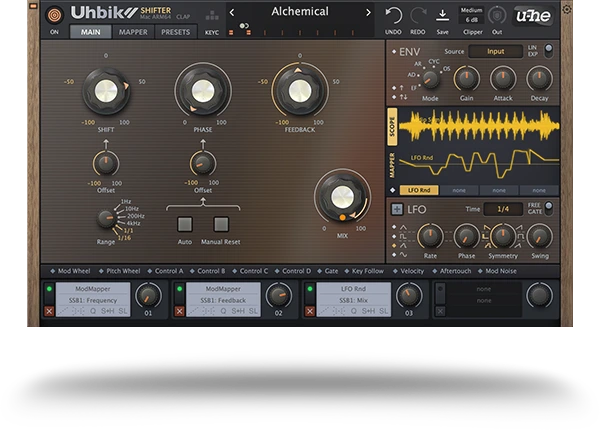
Task: Open the ENV Source Input dropdown
Action: click(497, 51)
